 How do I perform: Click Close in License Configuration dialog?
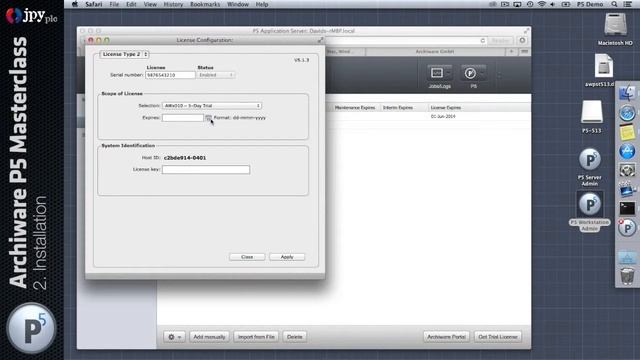[247, 257]
